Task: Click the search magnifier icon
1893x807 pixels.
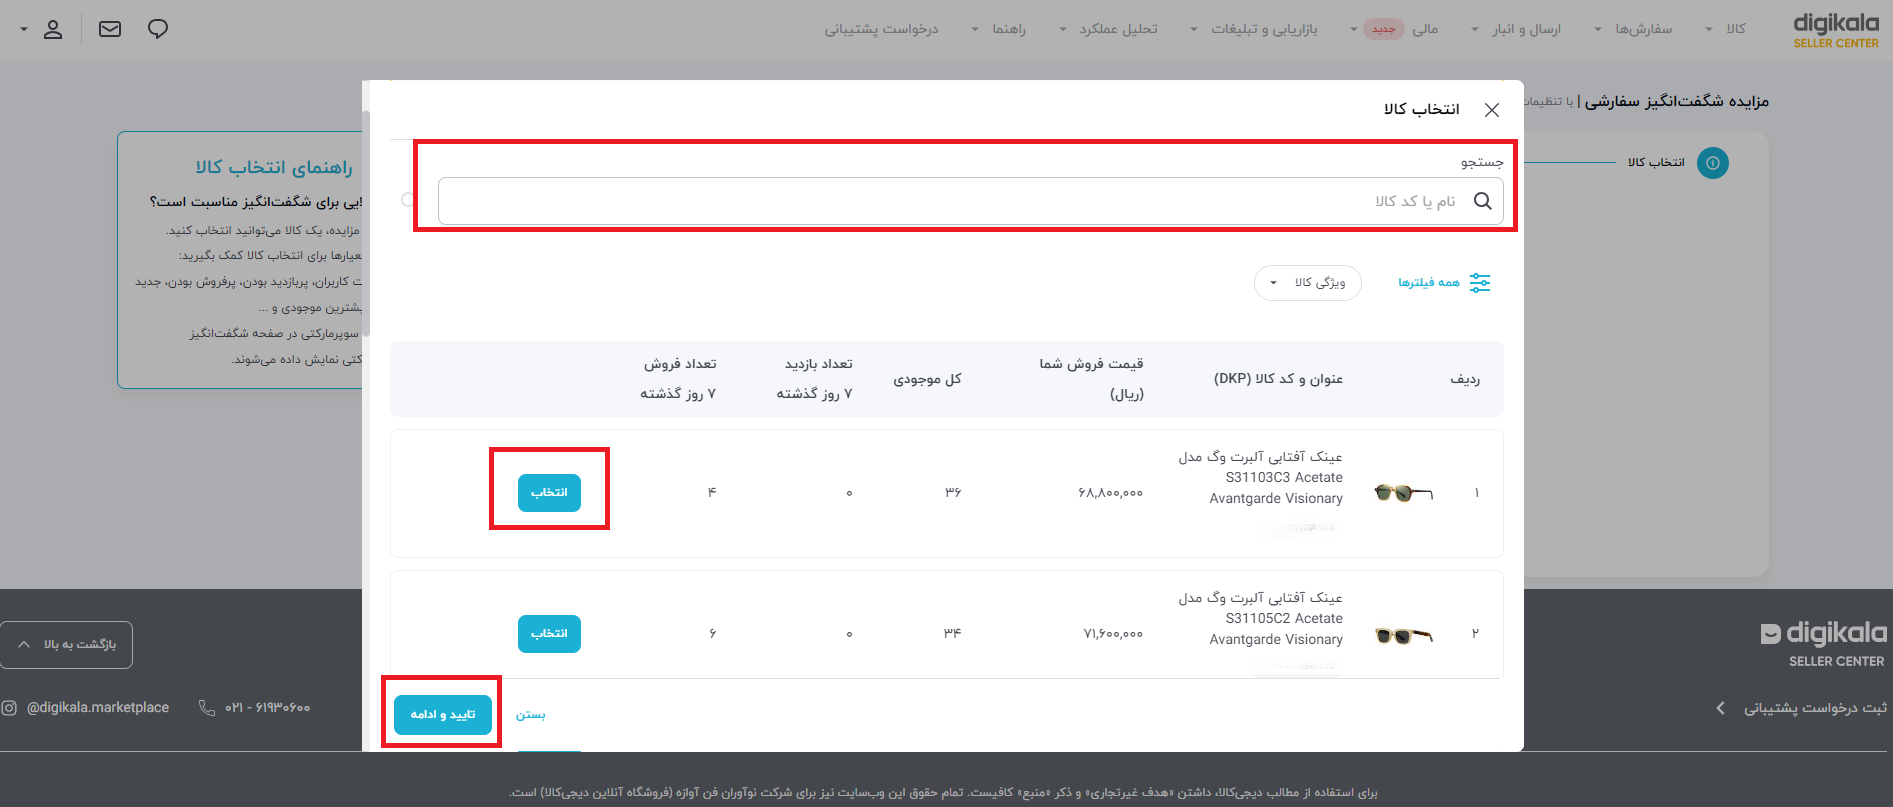Action: (x=1483, y=201)
